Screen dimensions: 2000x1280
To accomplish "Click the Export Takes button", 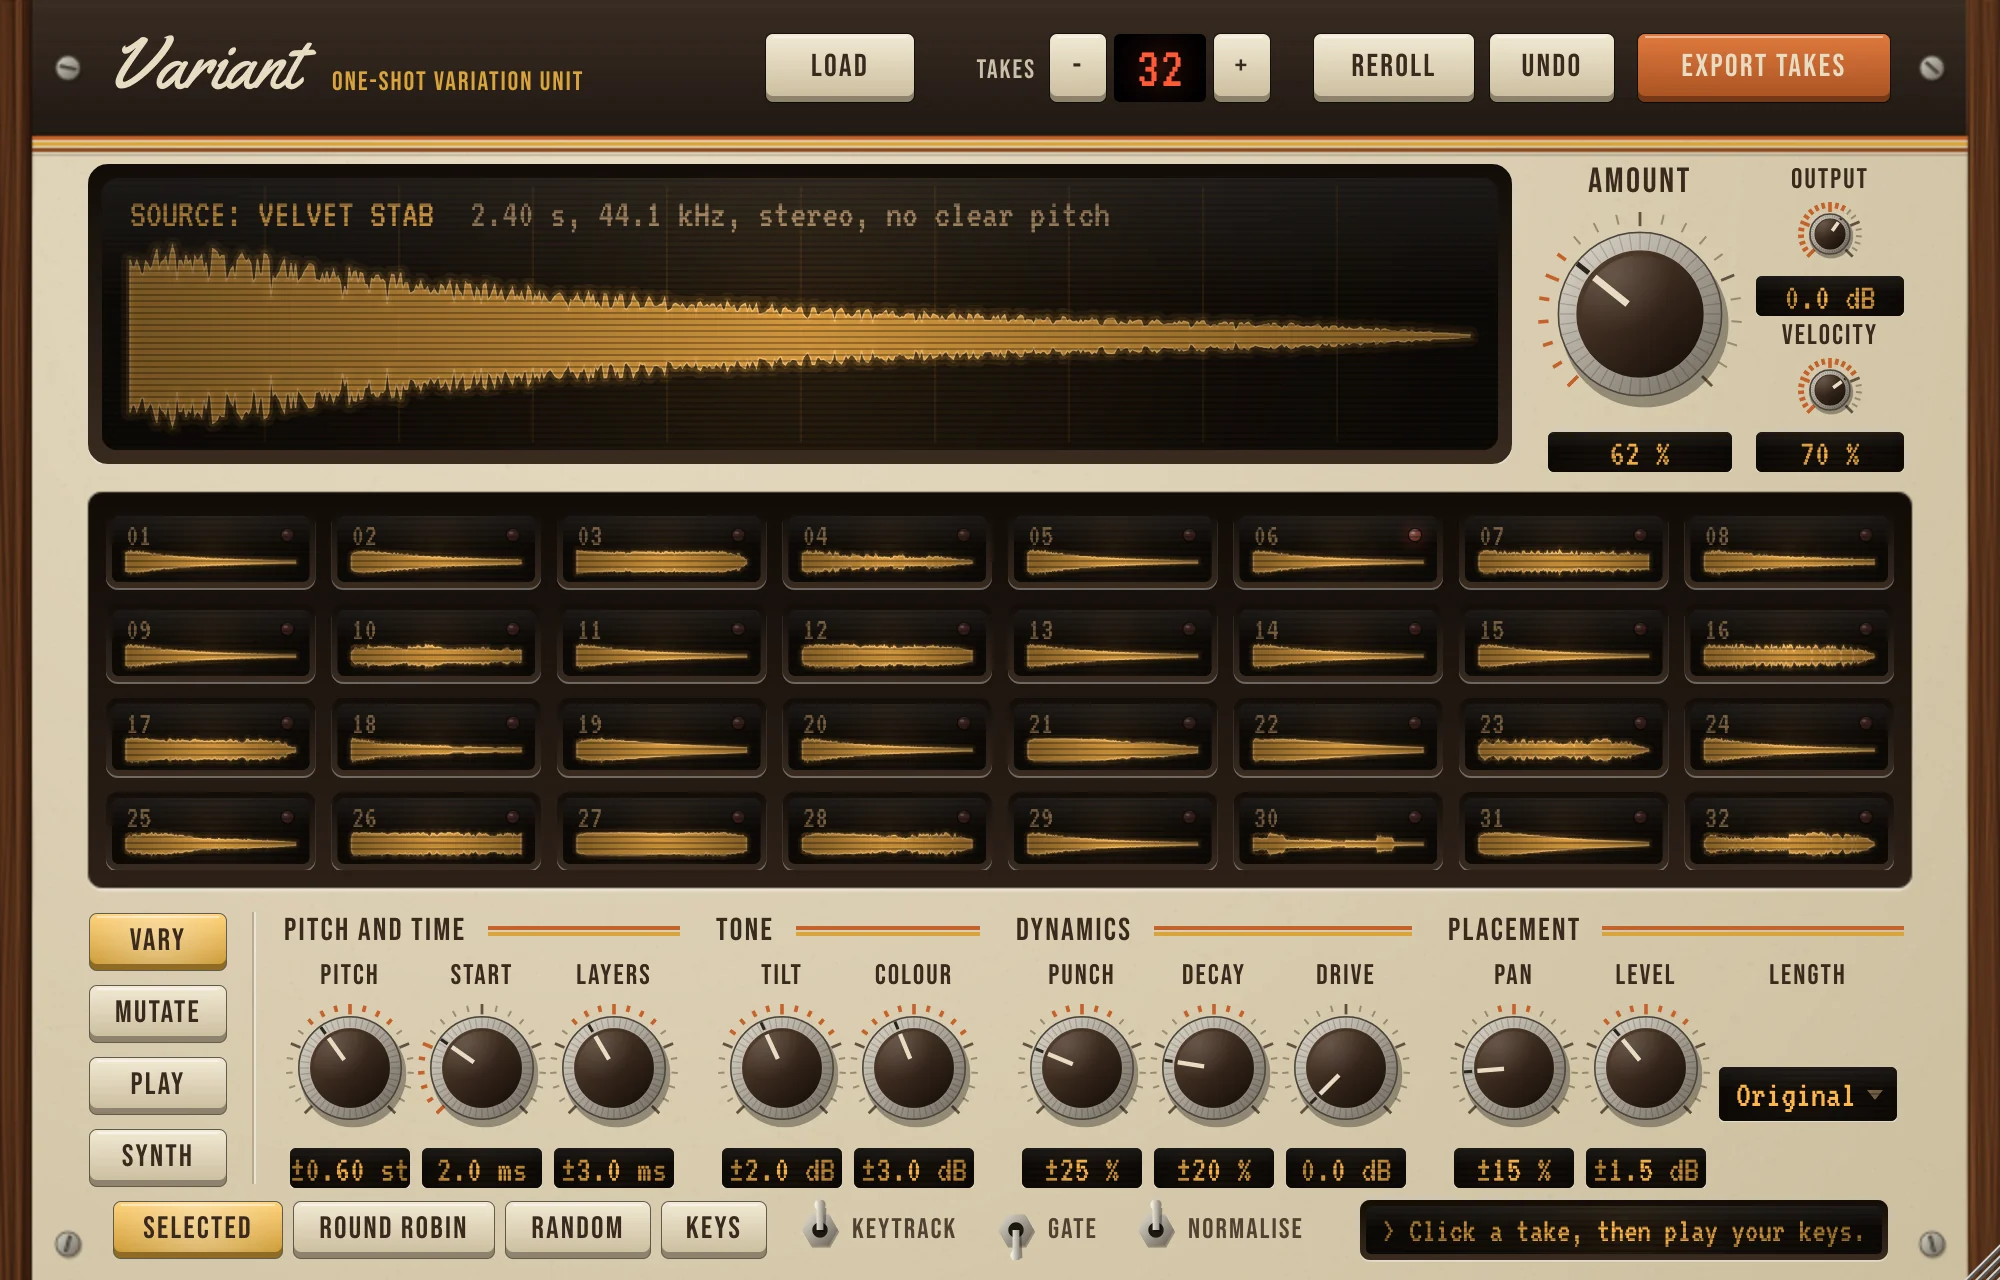I will pyautogui.click(x=1763, y=67).
